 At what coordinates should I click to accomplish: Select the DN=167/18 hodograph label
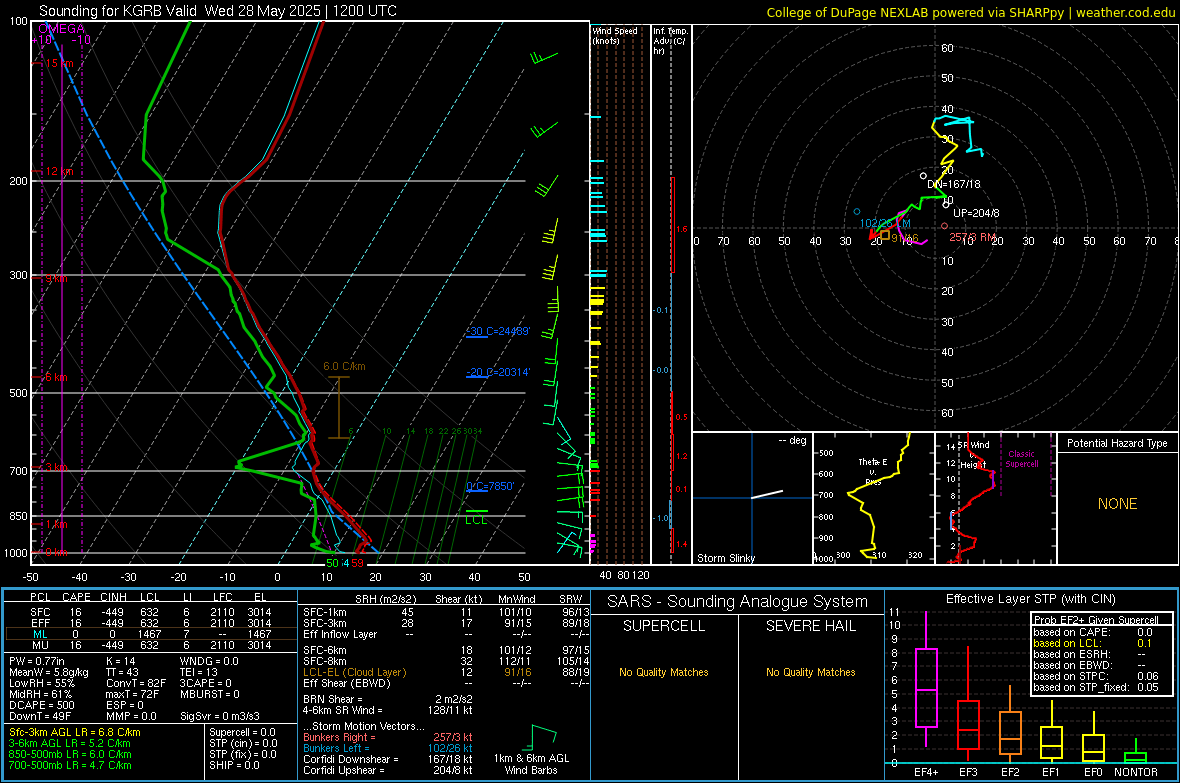click(x=953, y=184)
